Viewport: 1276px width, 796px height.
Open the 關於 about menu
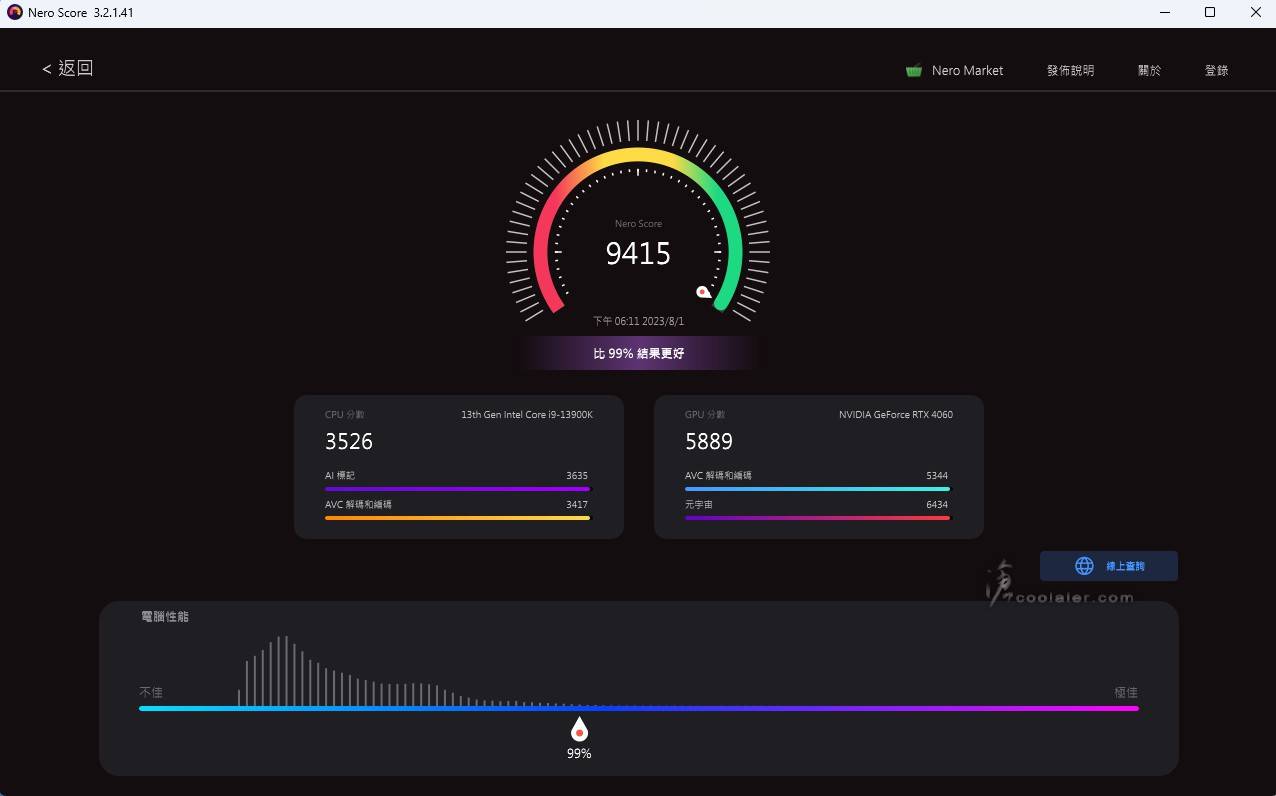(1149, 71)
